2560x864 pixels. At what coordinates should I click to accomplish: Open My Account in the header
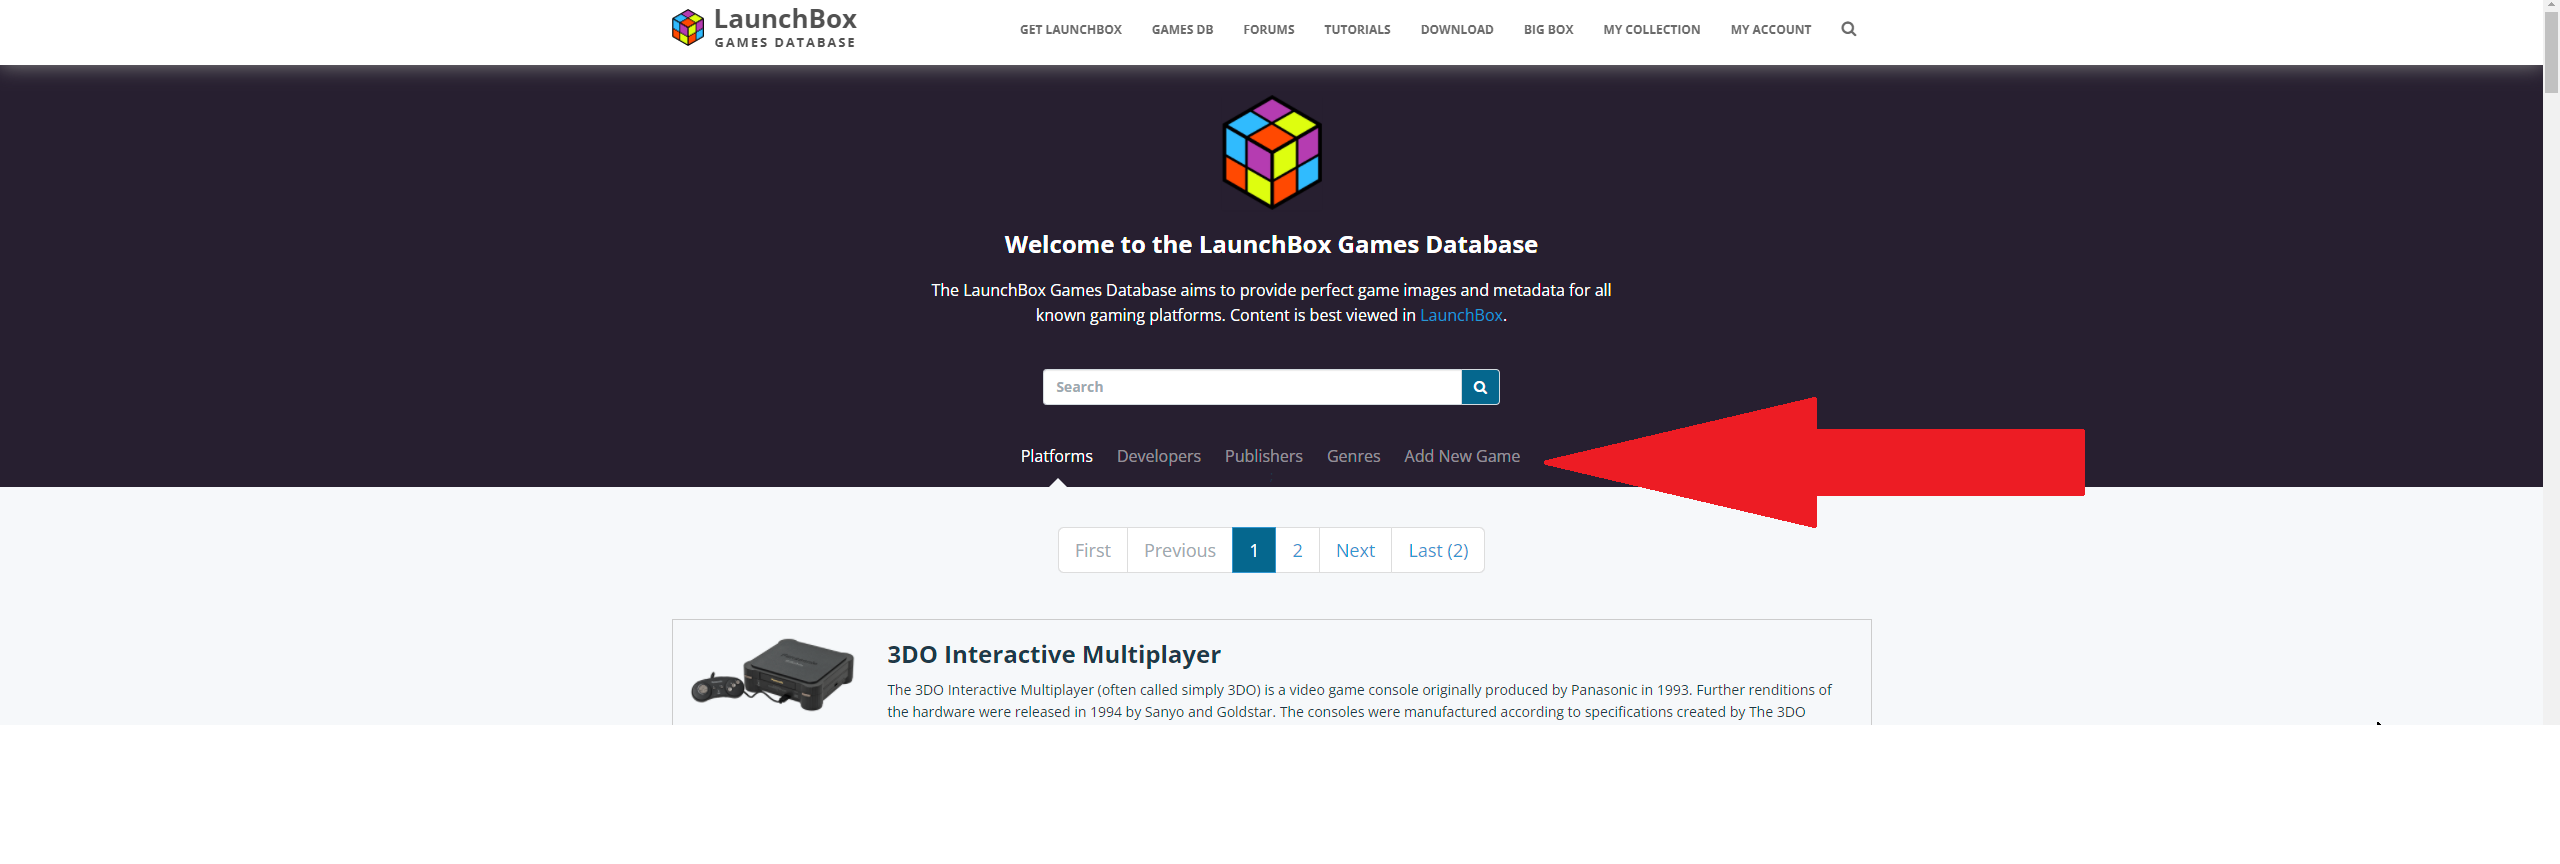pyautogui.click(x=1770, y=30)
